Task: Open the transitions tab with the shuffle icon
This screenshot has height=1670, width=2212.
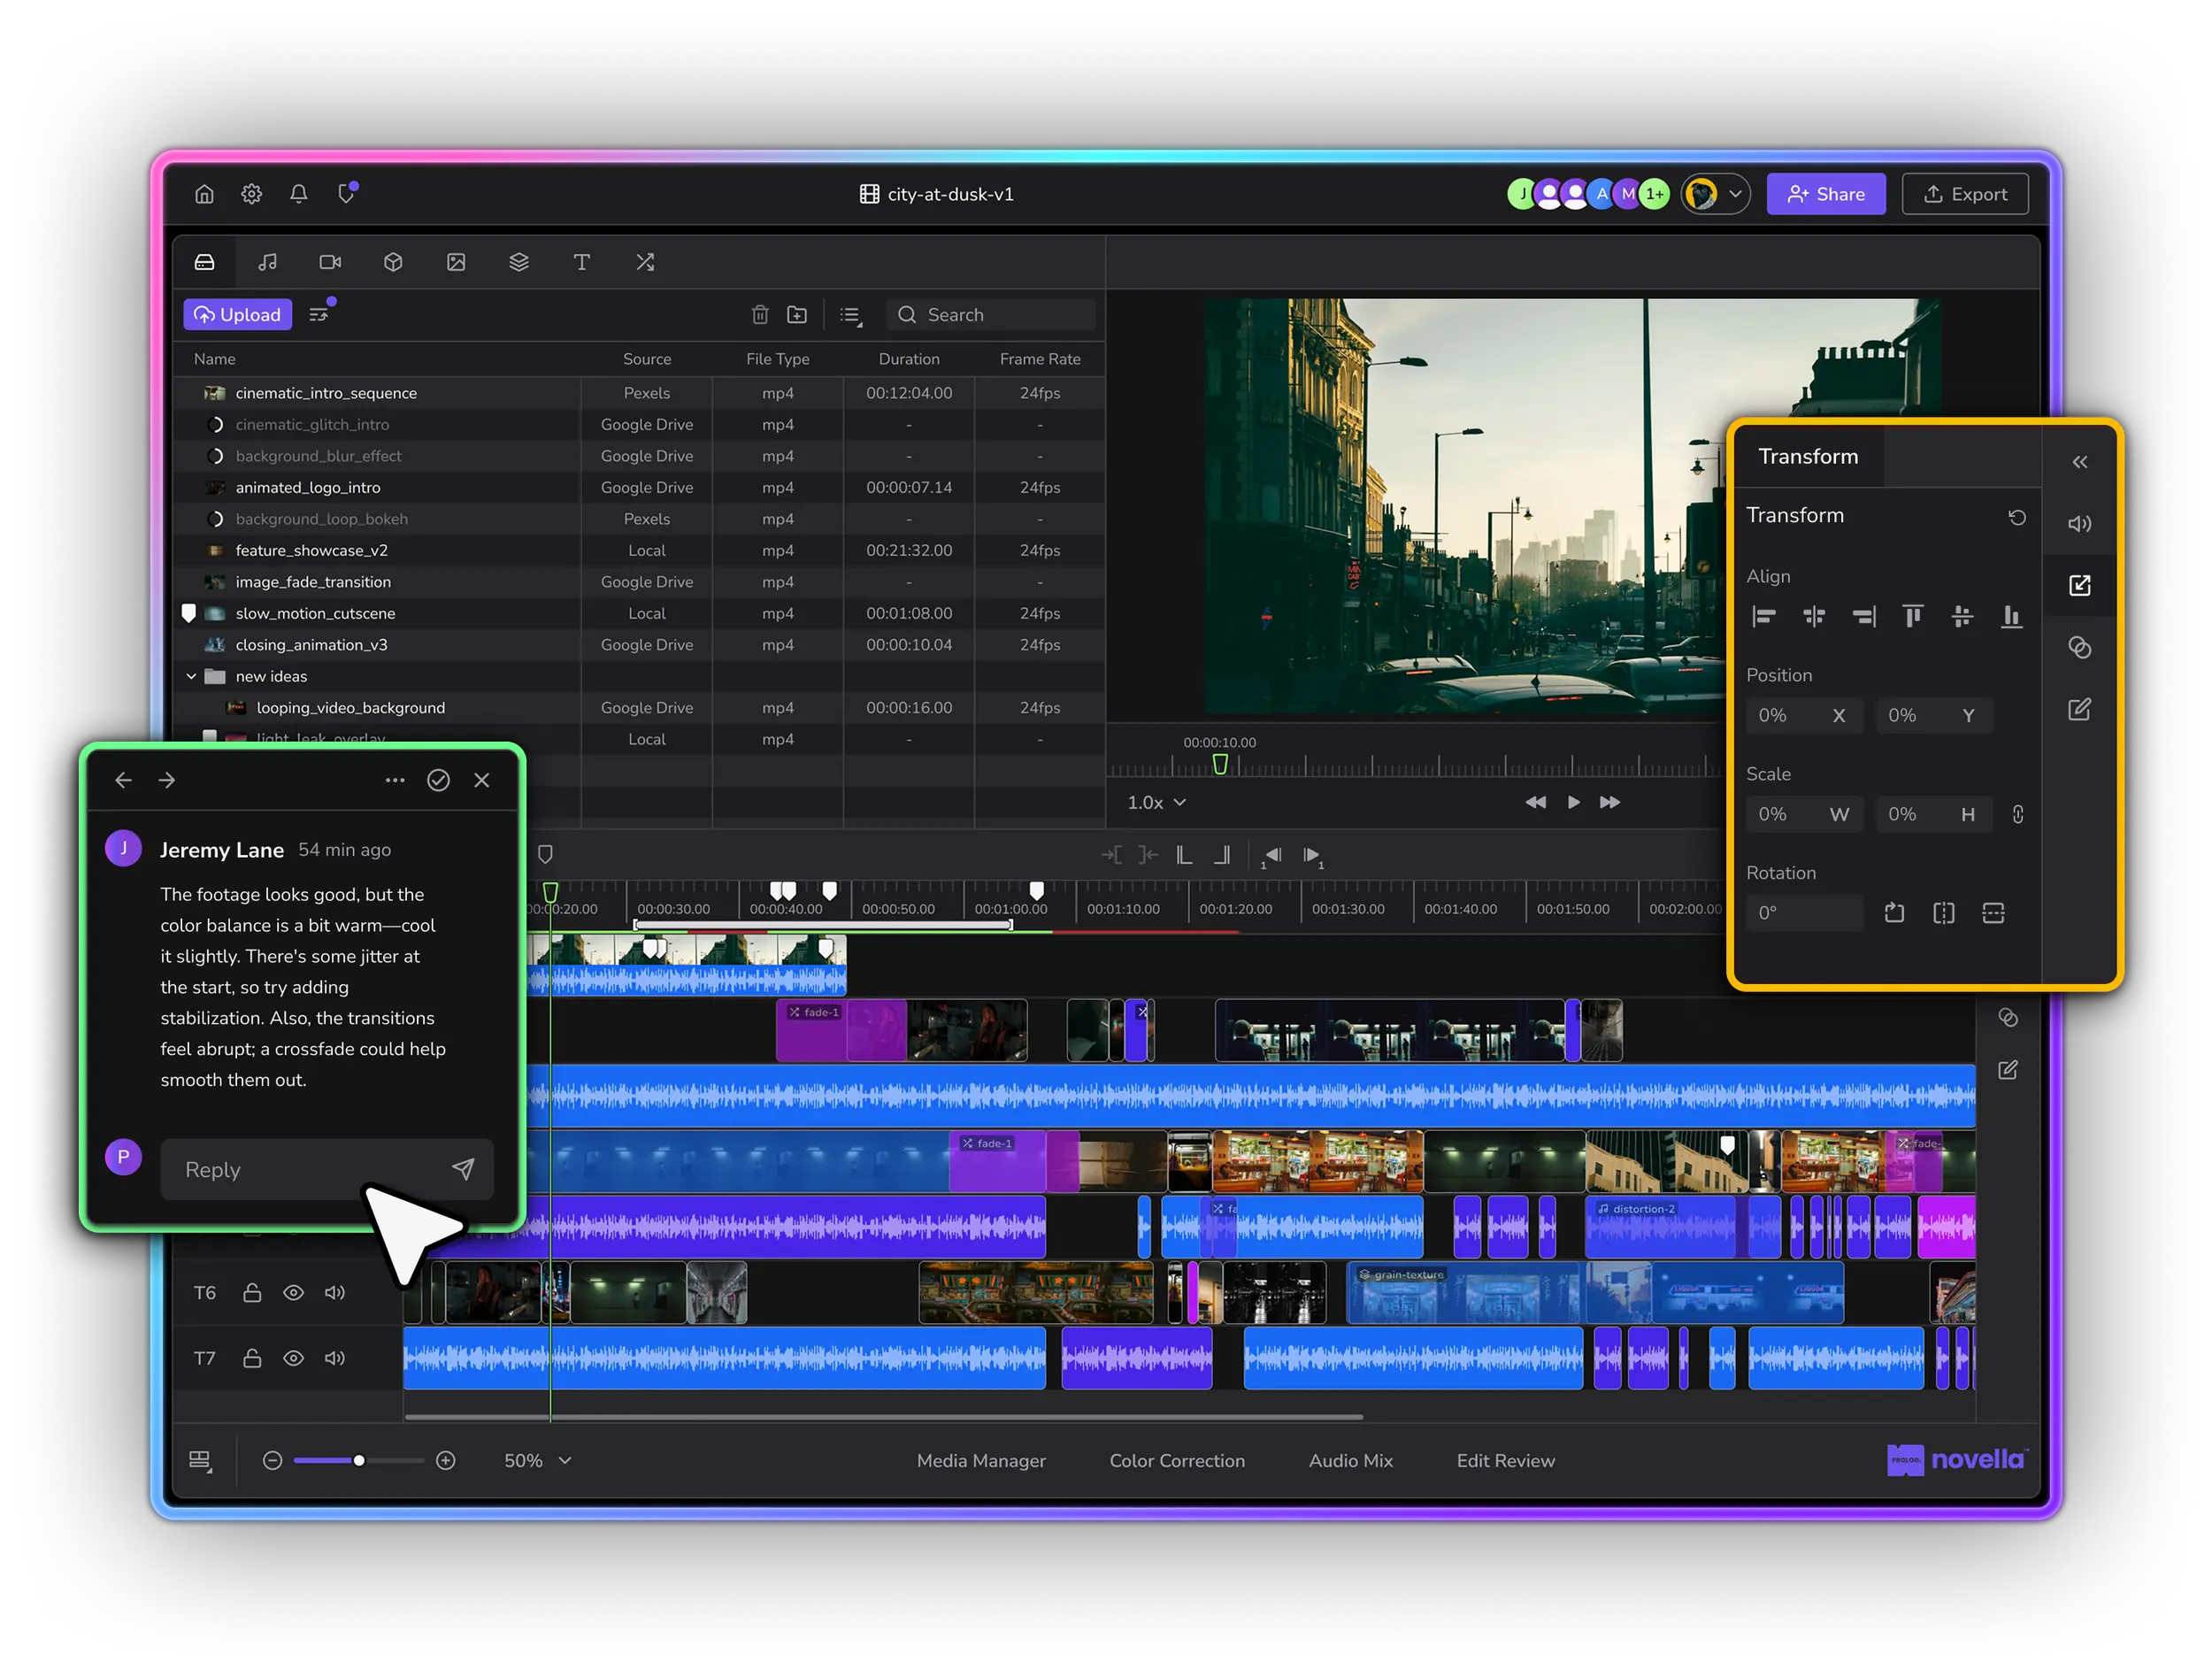Action: [x=645, y=262]
